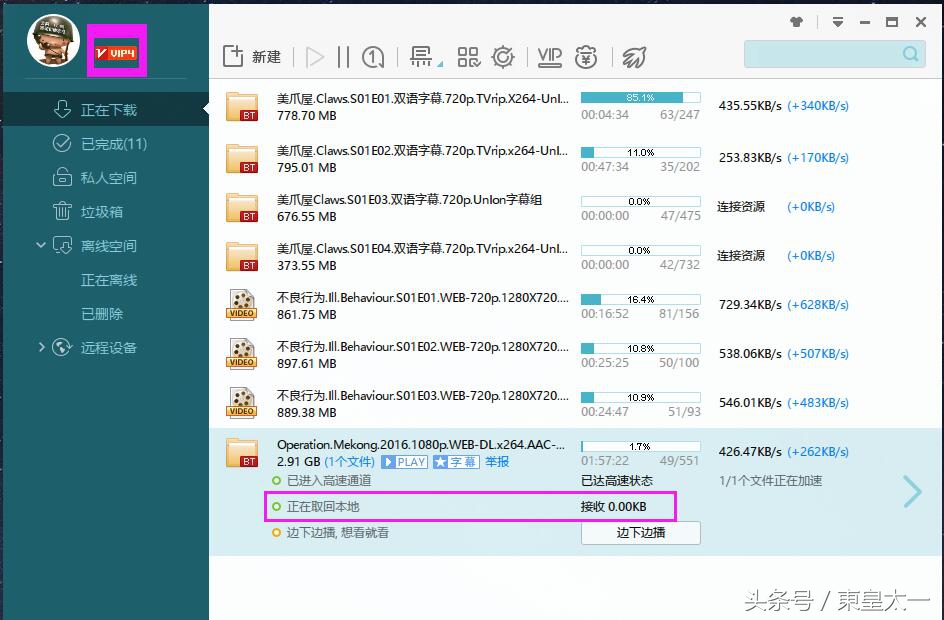Open the scheduled task clock icon
The image size is (944, 620).
[373, 57]
